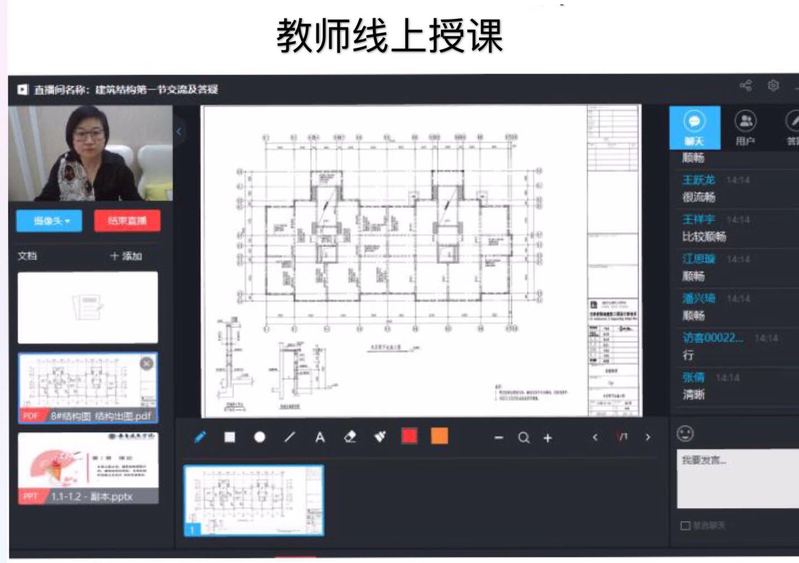The width and height of the screenshot is (799, 563).
Task: Select the rectangle shape tool
Action: tap(229, 437)
